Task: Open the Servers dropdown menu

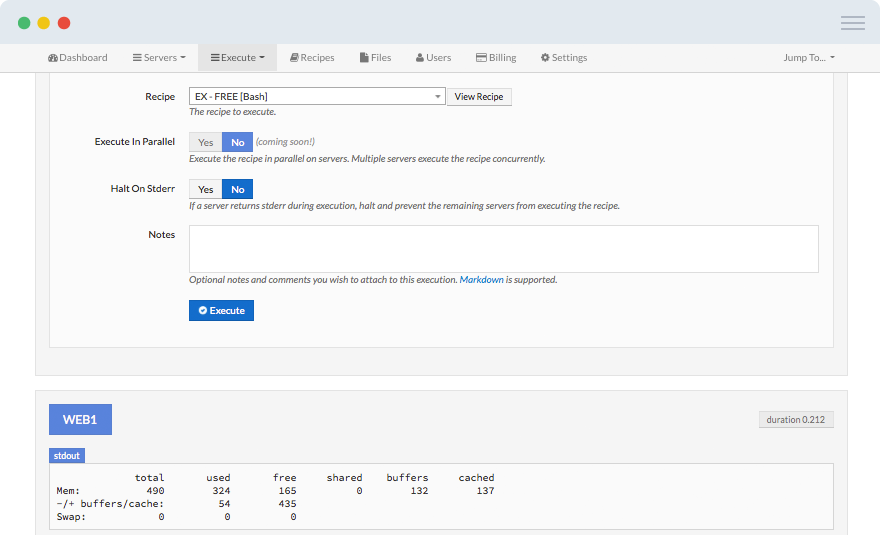Action: [159, 57]
